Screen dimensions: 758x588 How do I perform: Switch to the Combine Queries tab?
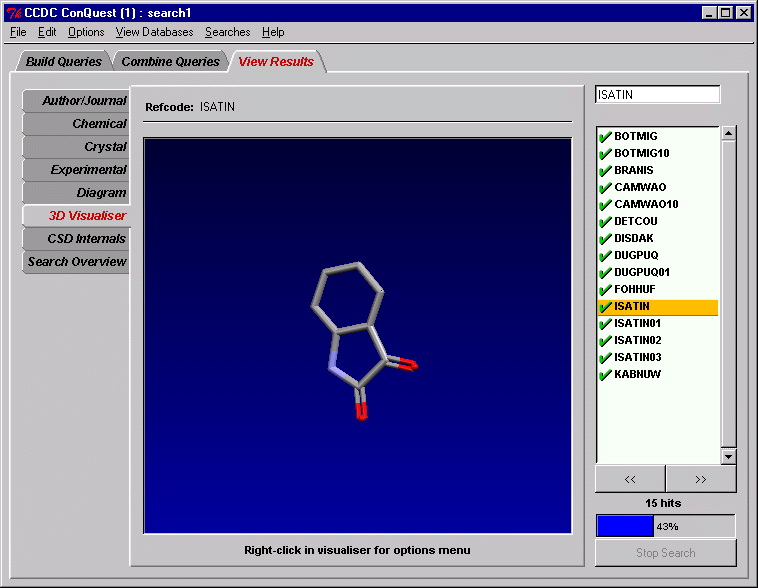click(170, 61)
